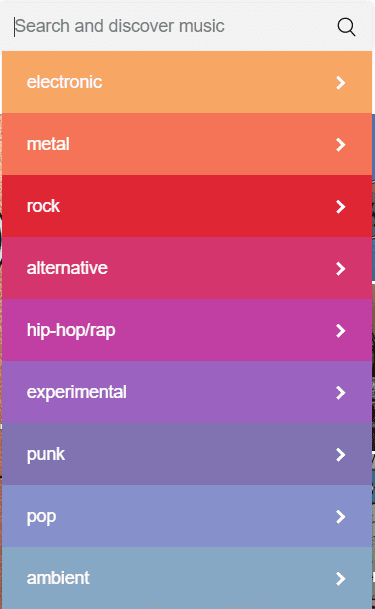Click the chevron beside alternative
375x609 pixels.
[x=340, y=268]
